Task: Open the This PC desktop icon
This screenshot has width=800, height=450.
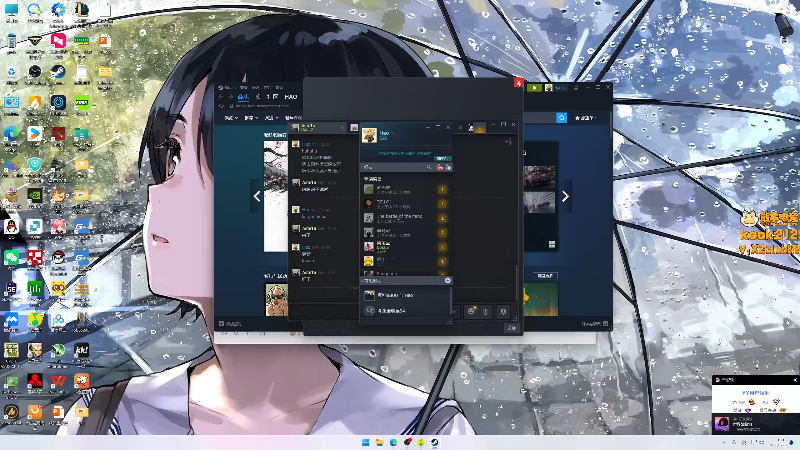Action: coord(11,12)
